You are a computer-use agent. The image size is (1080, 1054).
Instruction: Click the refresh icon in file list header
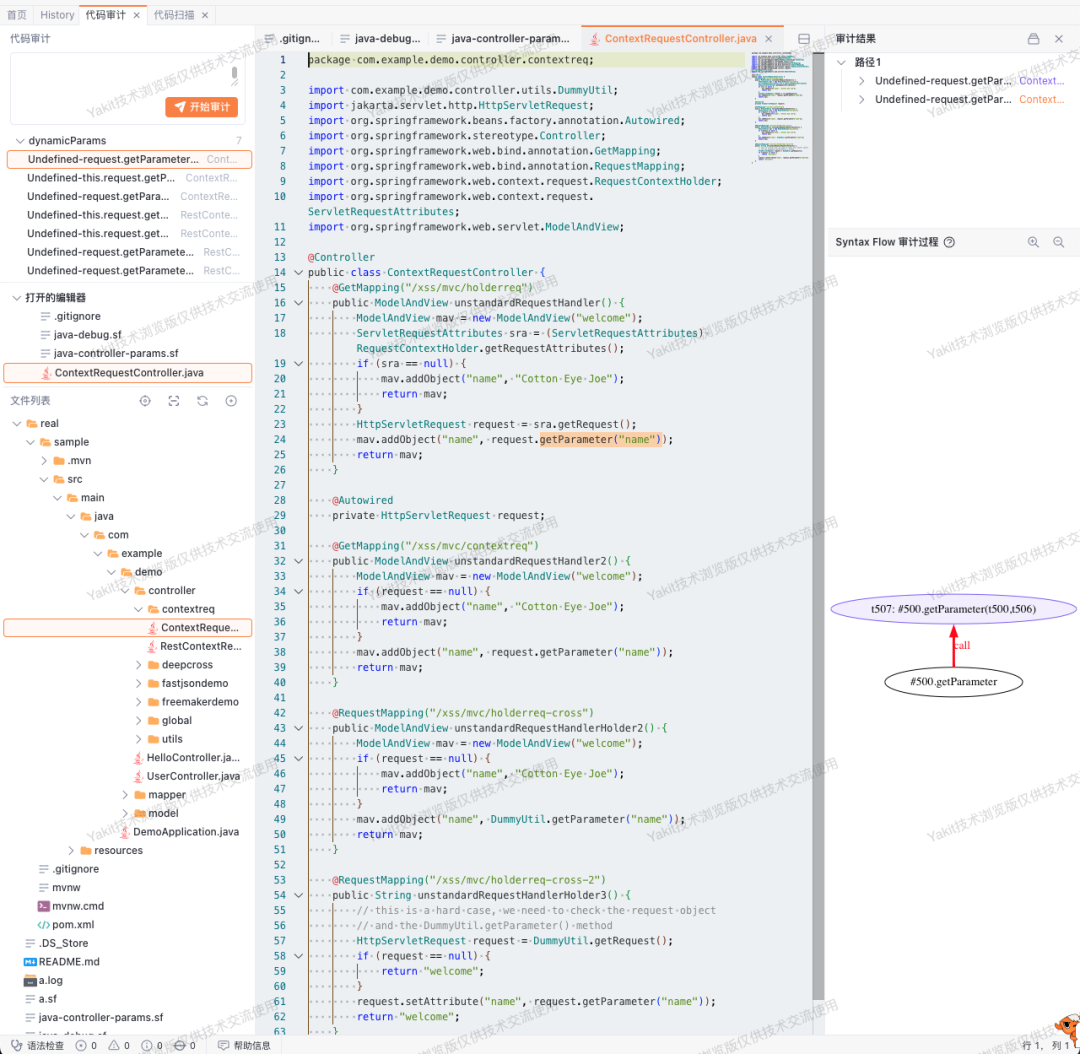click(202, 401)
